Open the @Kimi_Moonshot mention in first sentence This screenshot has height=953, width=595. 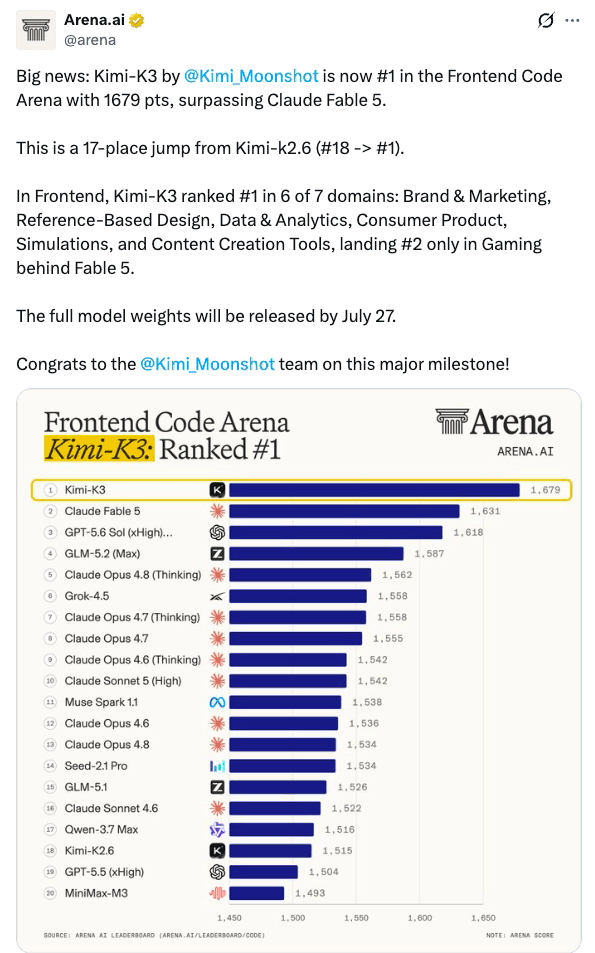coord(251,76)
